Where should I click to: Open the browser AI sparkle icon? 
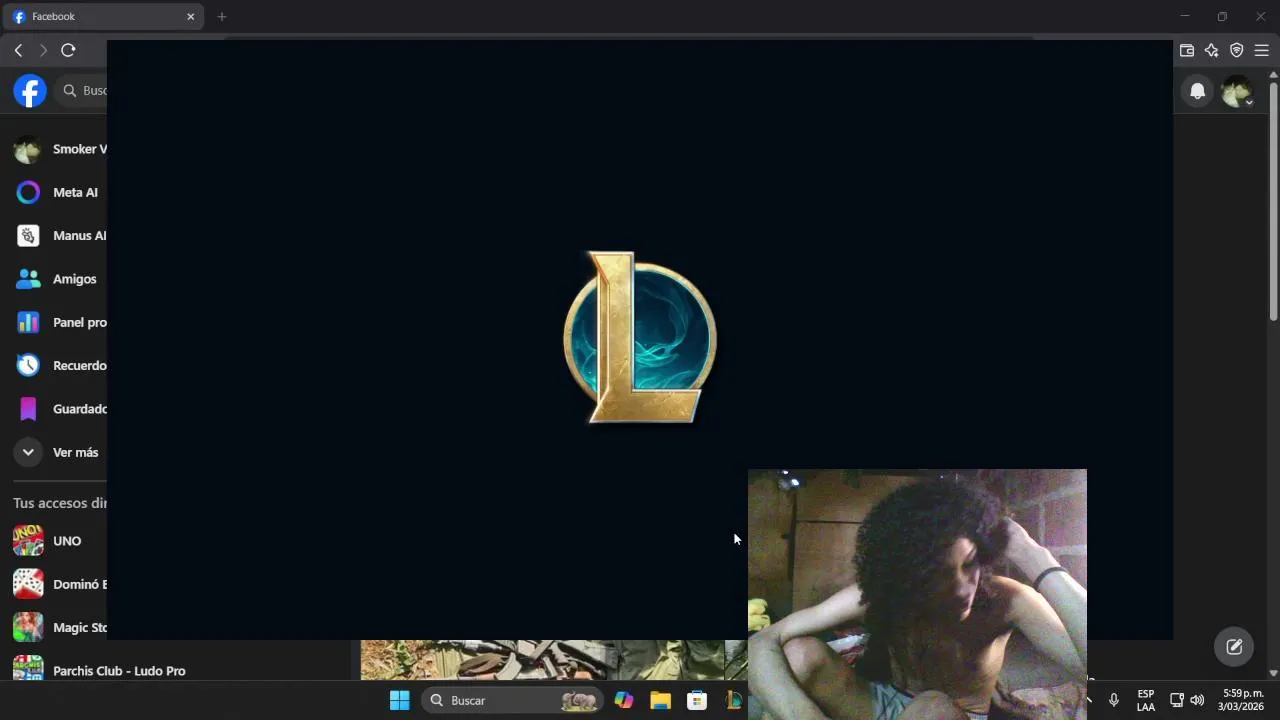pyautogui.click(x=1212, y=50)
